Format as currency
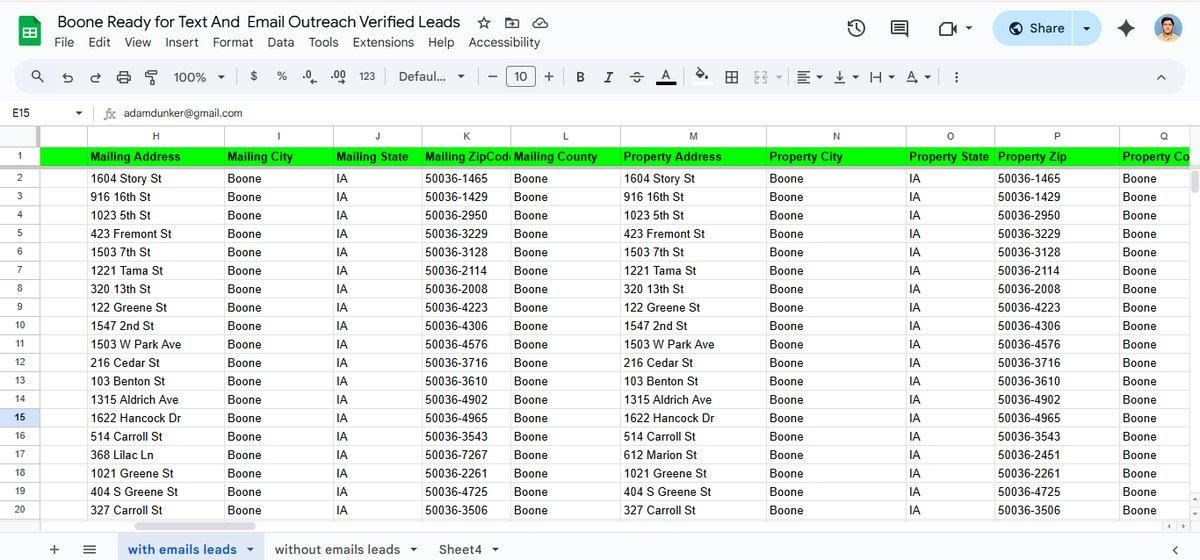This screenshot has width=1200, height=560. click(x=254, y=76)
